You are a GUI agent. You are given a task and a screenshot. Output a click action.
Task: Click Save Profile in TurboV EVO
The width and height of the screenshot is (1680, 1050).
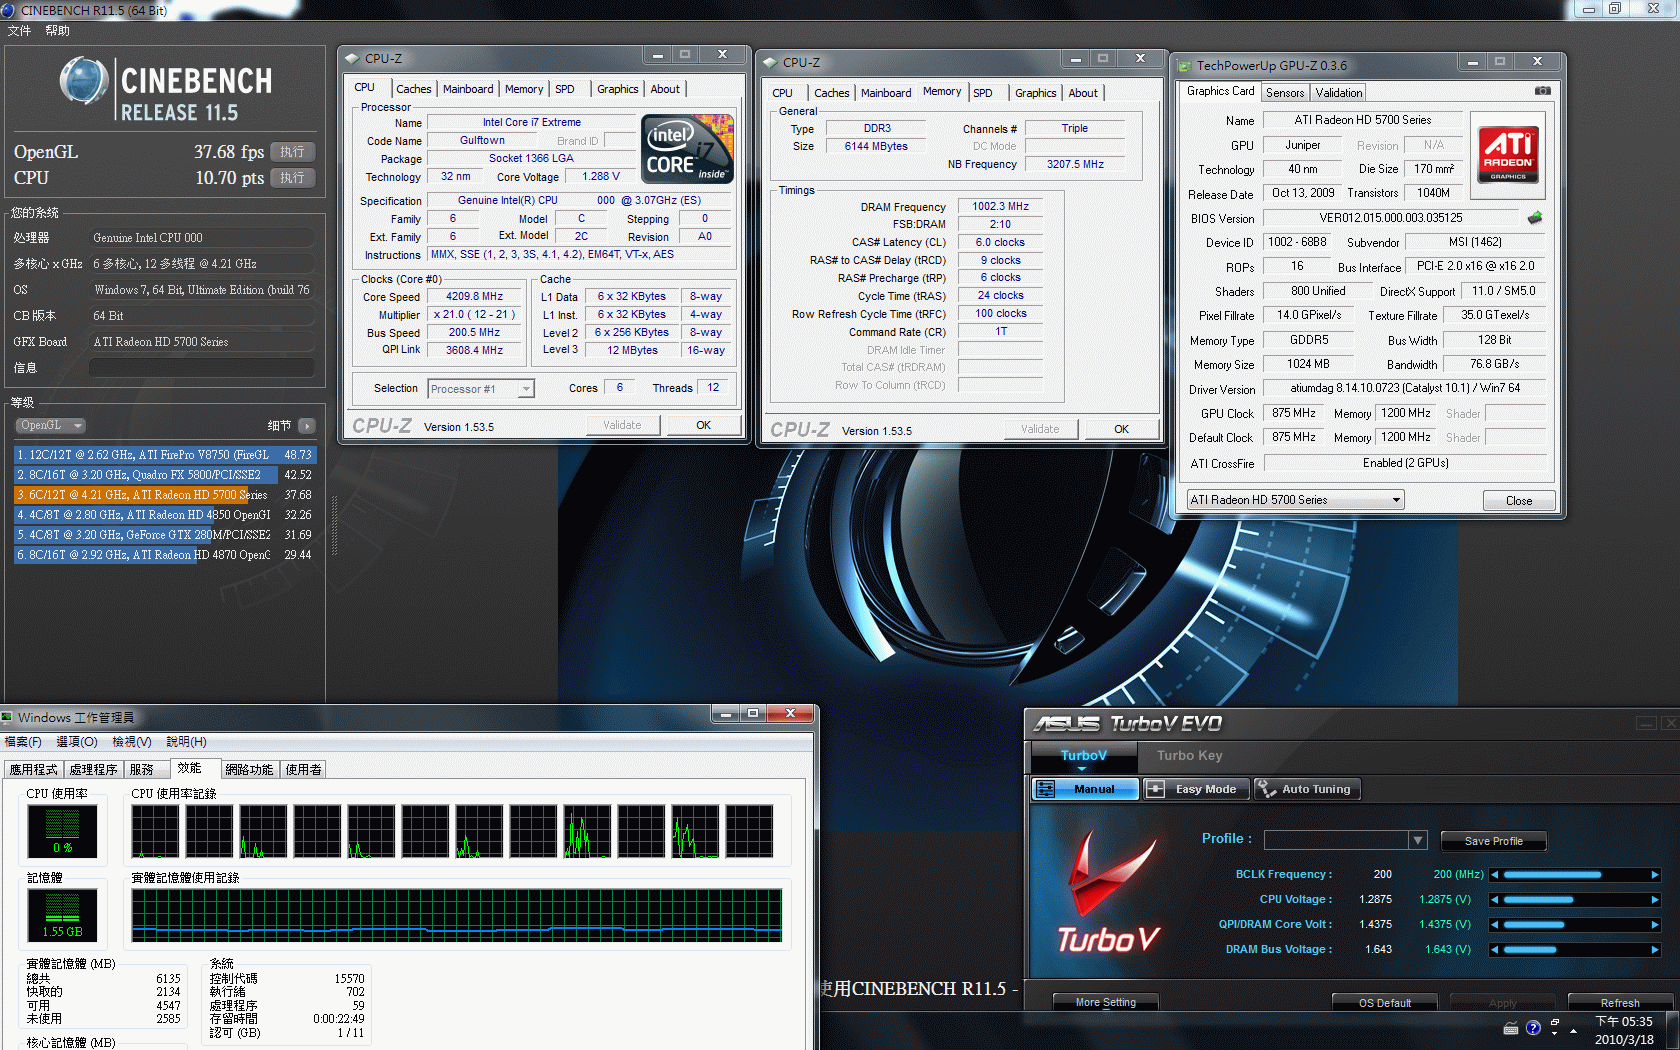click(1493, 841)
